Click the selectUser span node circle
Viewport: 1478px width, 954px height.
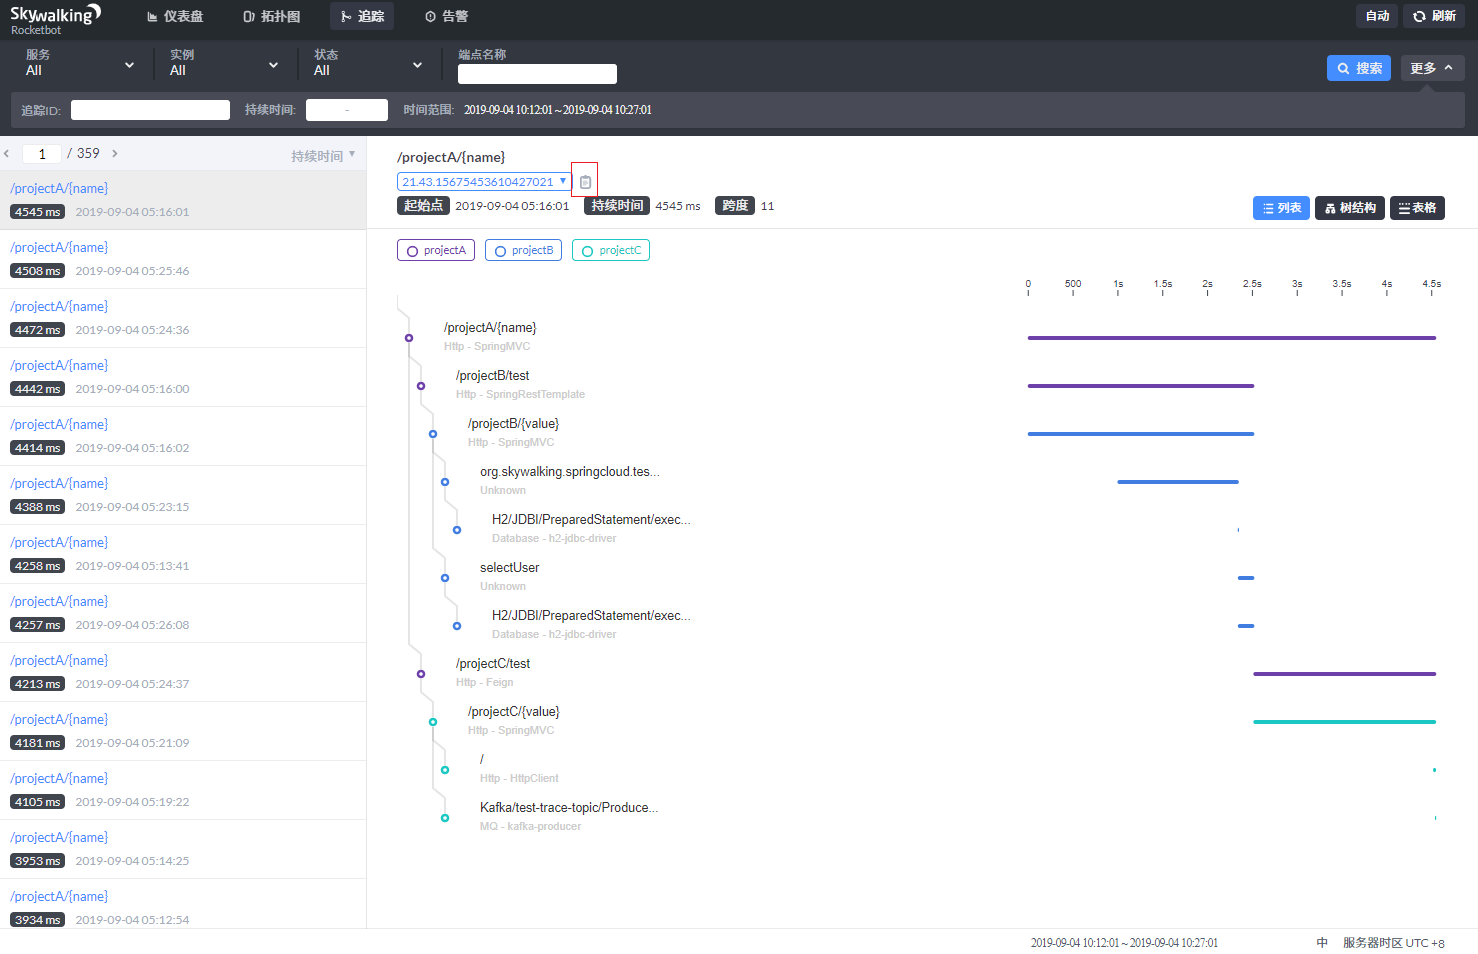click(445, 578)
